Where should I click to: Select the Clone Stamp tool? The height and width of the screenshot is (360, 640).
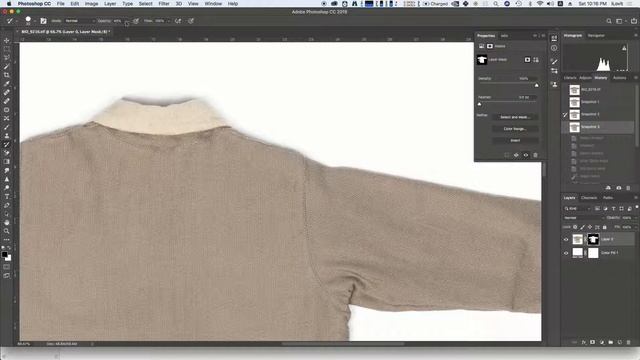point(7,136)
